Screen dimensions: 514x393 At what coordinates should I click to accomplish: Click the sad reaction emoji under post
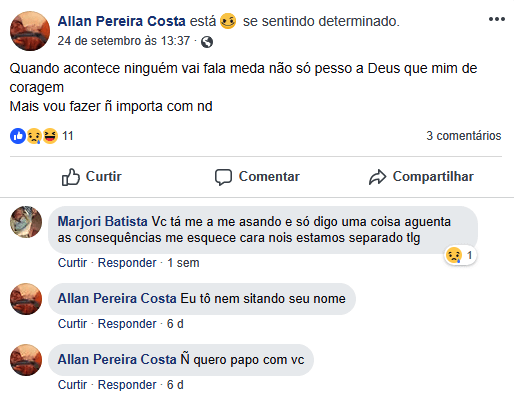click(x=34, y=136)
